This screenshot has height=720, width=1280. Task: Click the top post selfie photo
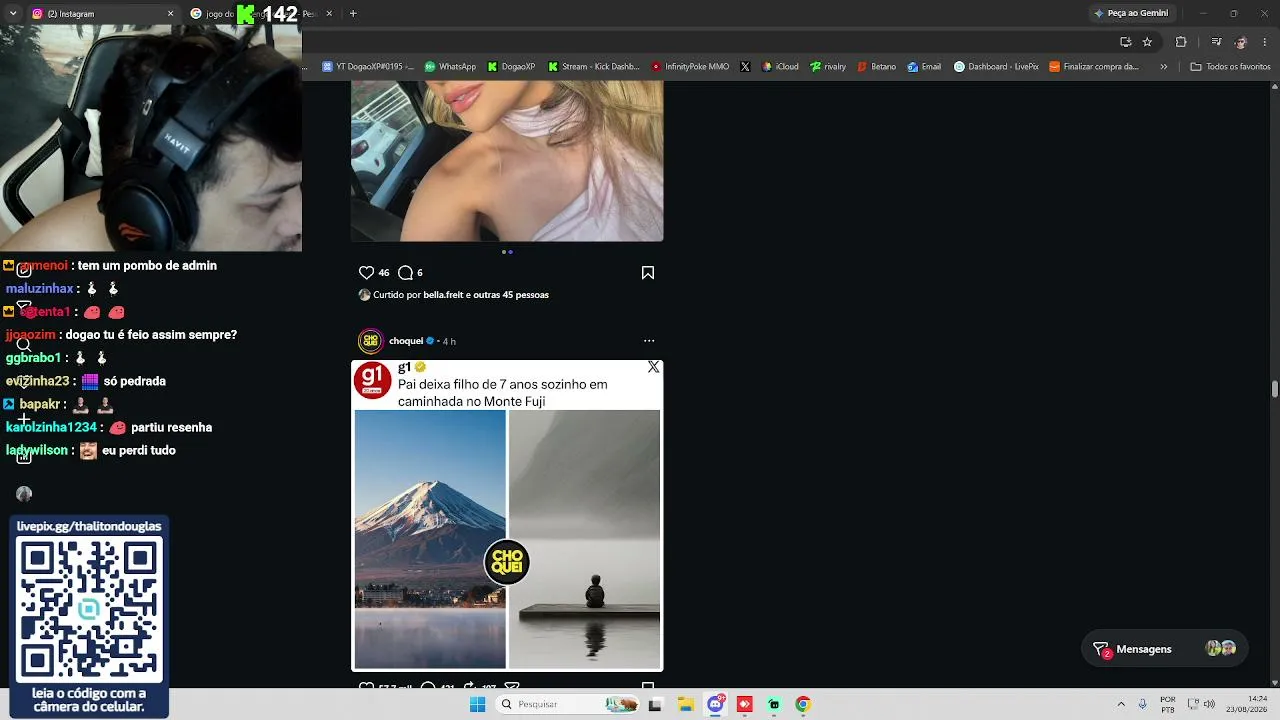click(507, 161)
